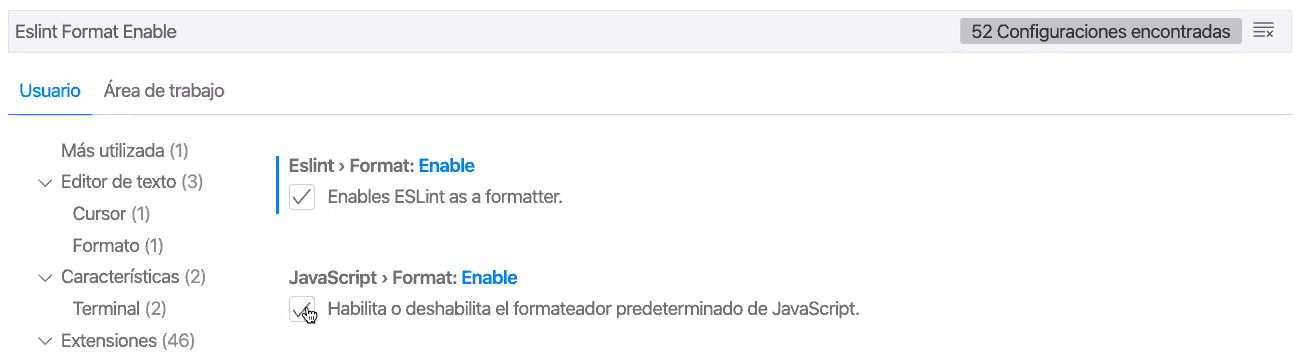1305x362 pixels.
Task: Open the Área de trabajo tab
Action: [164, 91]
